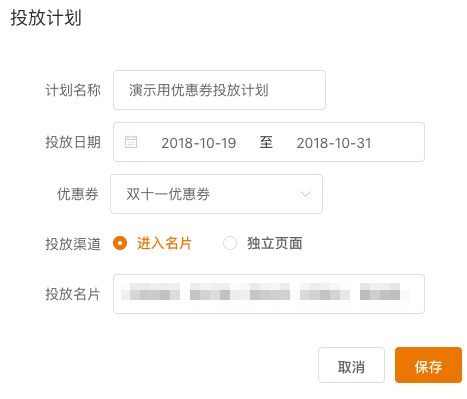Screen dimensions: 467x399
Task: Focus the 计划名称 input field
Action: coord(219,90)
